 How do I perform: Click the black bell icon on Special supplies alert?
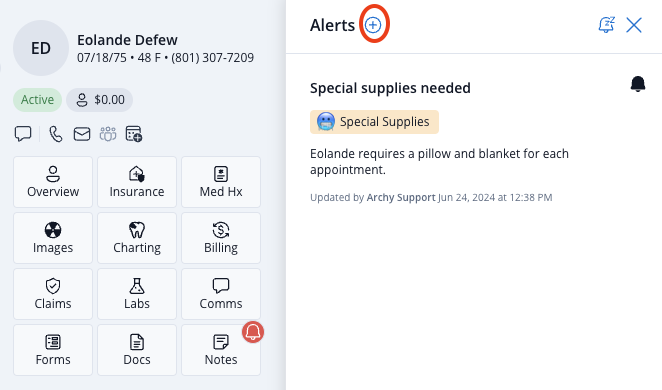click(638, 84)
